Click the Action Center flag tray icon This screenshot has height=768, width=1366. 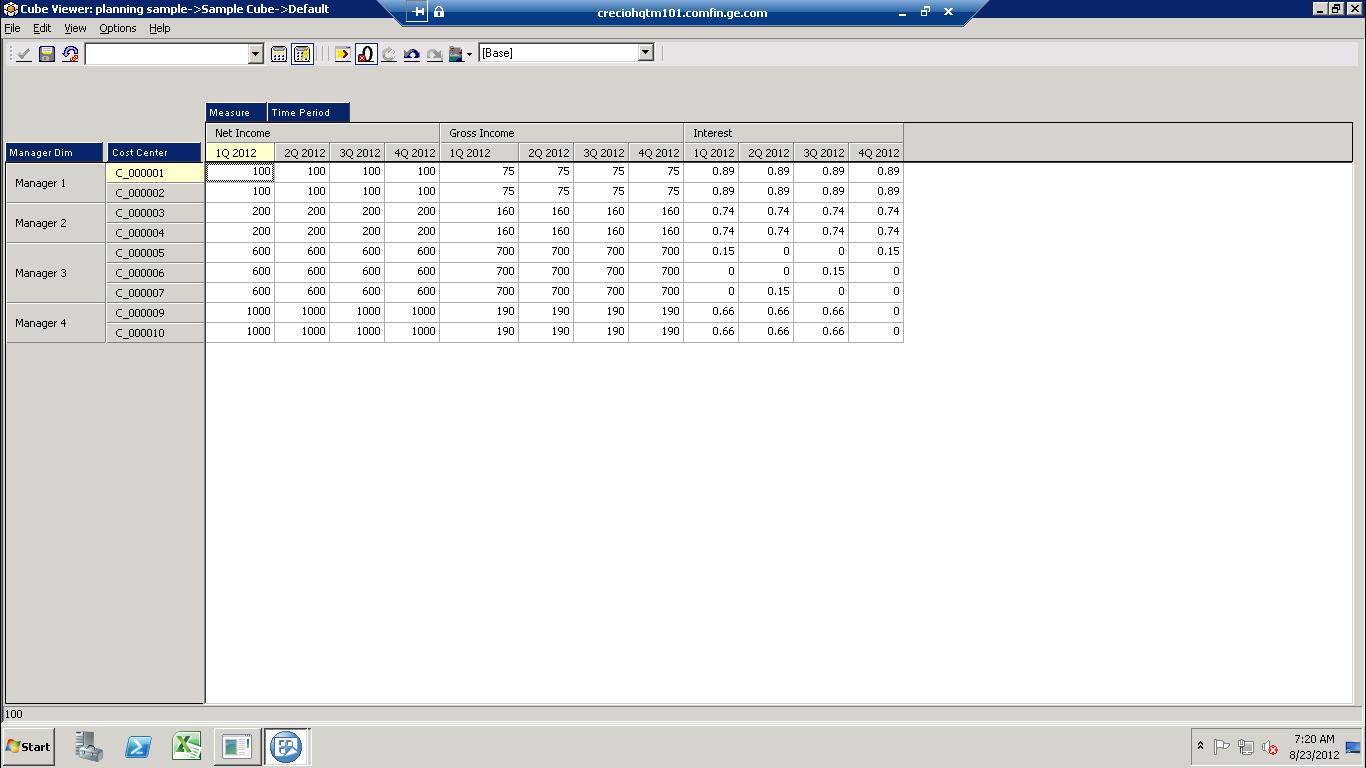1222,747
